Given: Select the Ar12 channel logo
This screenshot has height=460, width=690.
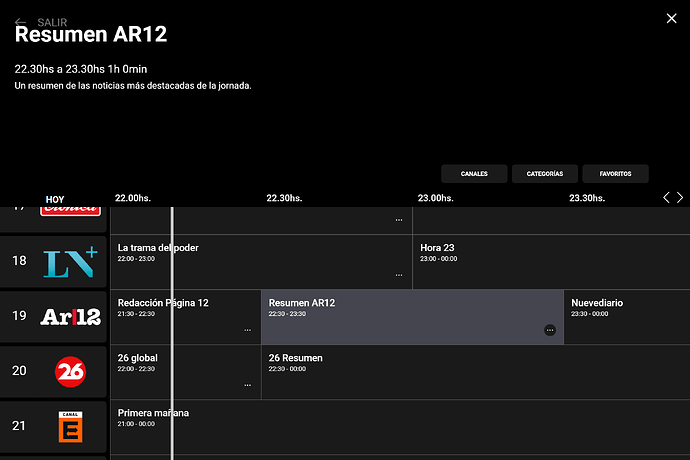Looking at the screenshot, I should click(x=70, y=316).
